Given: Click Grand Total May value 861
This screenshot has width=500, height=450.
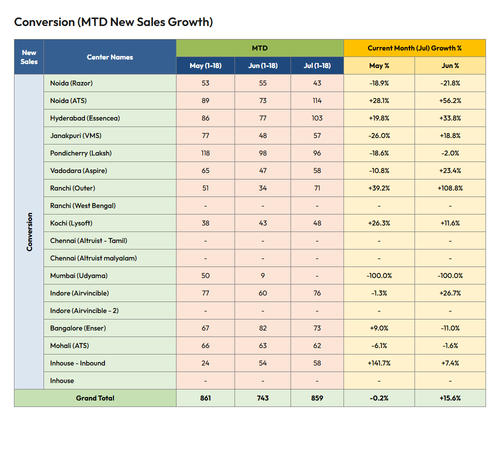Looking at the screenshot, I should click(x=206, y=398).
